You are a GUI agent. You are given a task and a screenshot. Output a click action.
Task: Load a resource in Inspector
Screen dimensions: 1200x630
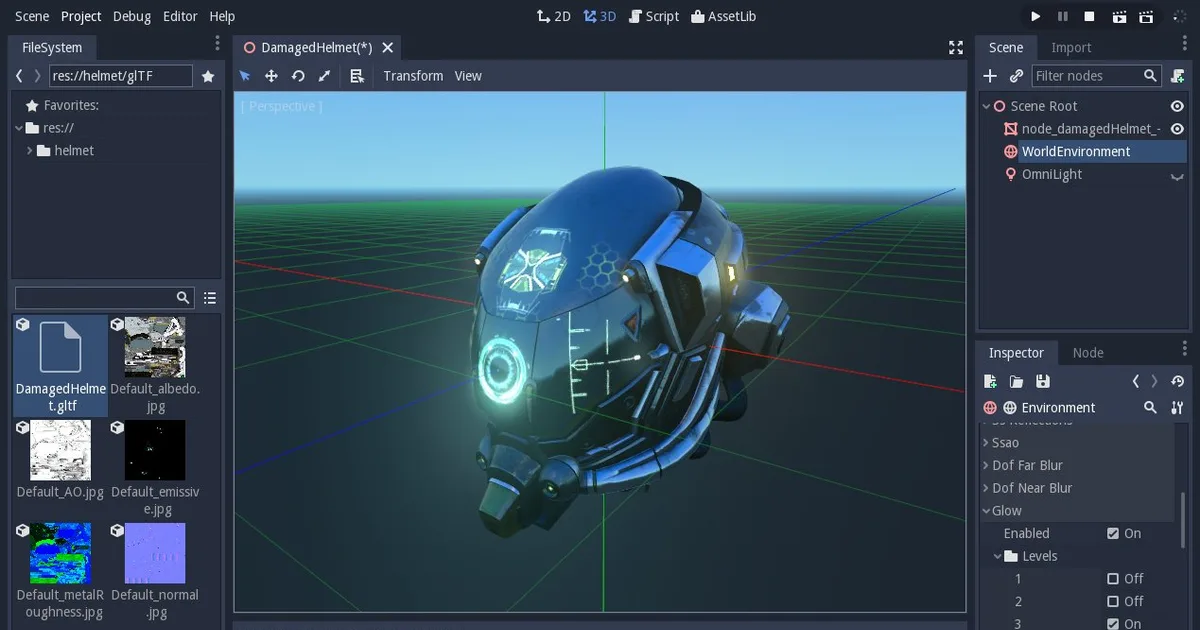point(1016,381)
